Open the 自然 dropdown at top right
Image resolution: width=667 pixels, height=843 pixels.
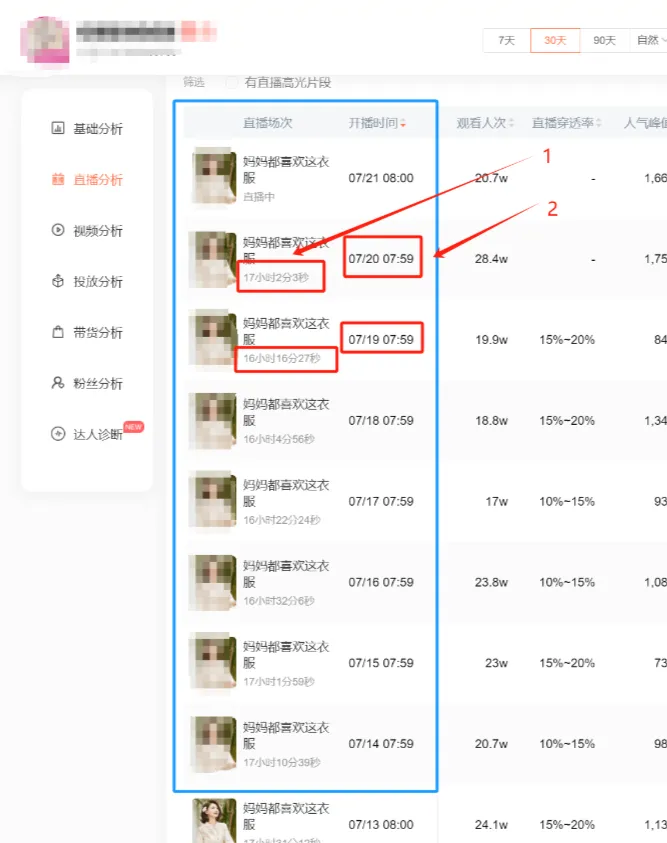pyautogui.click(x=650, y=40)
